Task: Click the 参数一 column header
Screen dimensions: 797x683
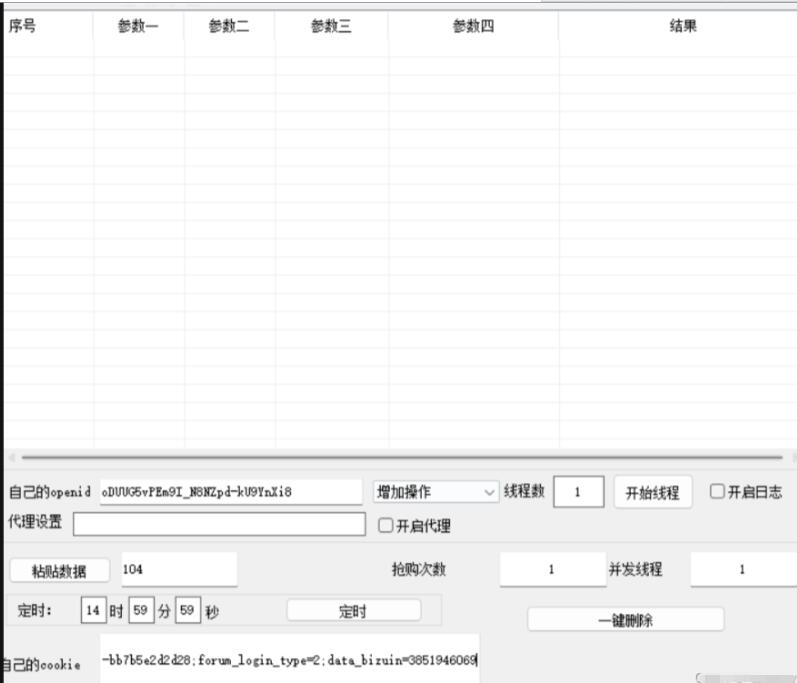Action: click(x=139, y=27)
